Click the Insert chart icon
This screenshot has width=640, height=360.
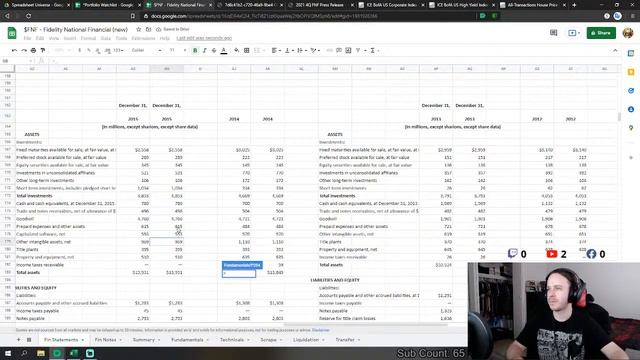(x=348, y=50)
